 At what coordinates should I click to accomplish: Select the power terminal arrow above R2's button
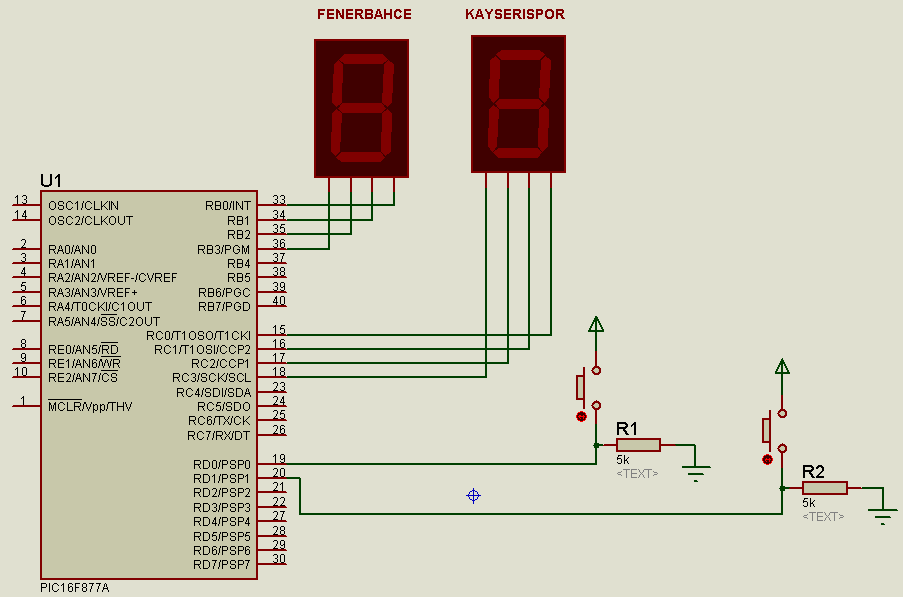point(782,367)
